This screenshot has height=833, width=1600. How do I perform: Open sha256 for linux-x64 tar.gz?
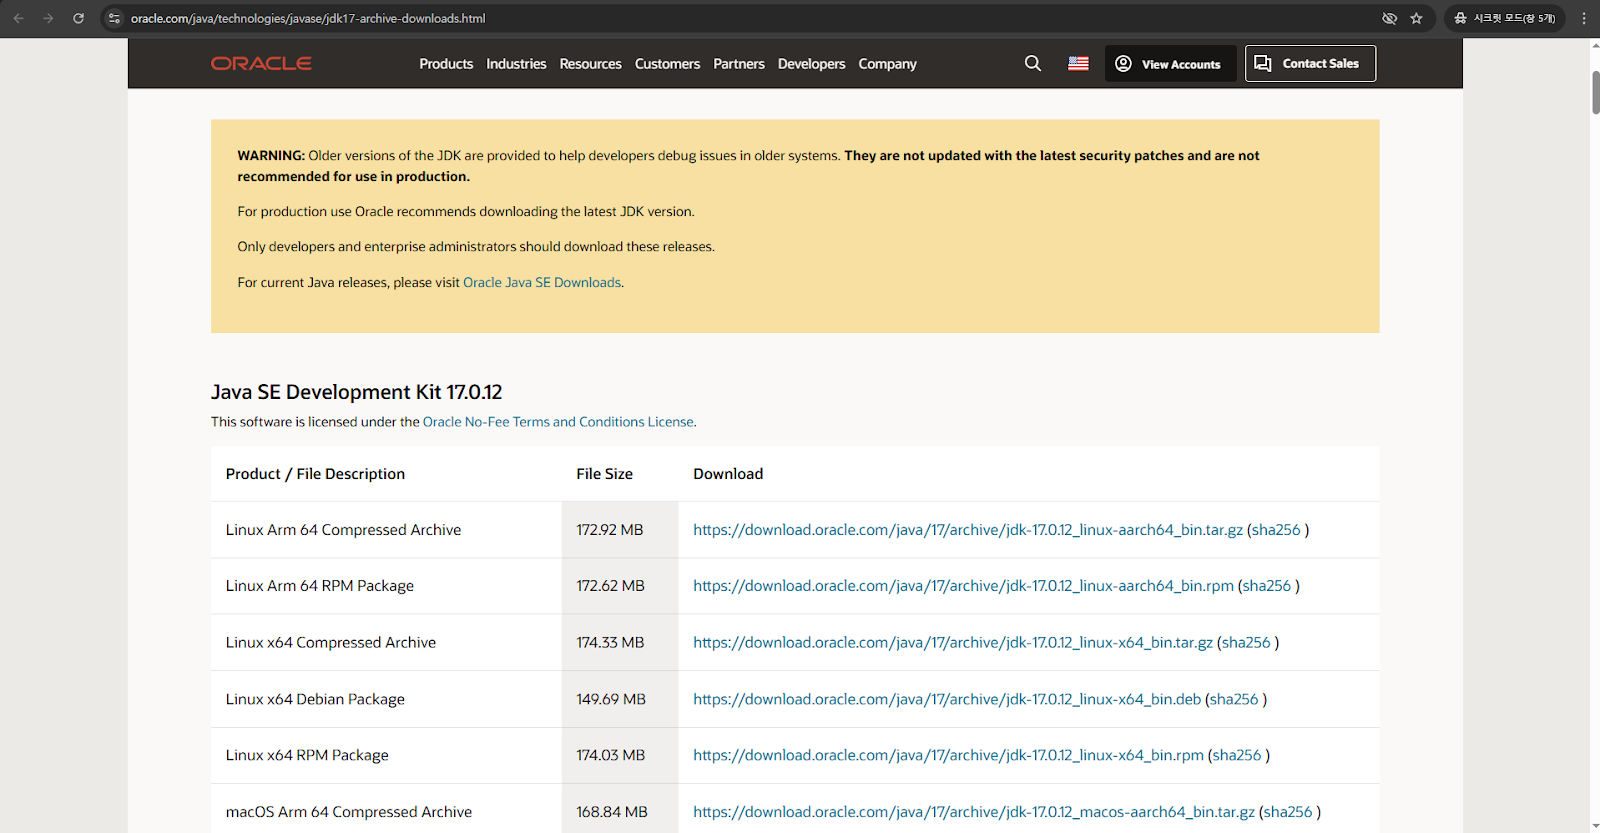(x=1246, y=643)
